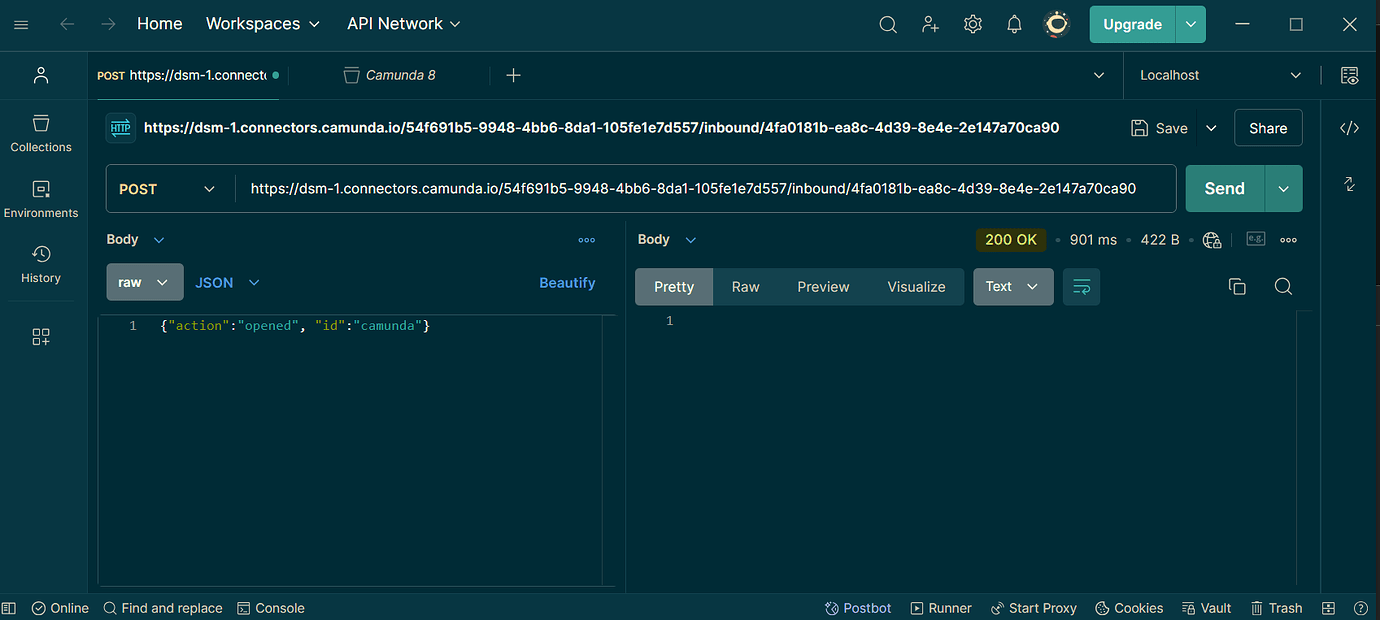Open the configure workspace sidebar icon
The height and width of the screenshot is (620, 1380).
point(41,337)
